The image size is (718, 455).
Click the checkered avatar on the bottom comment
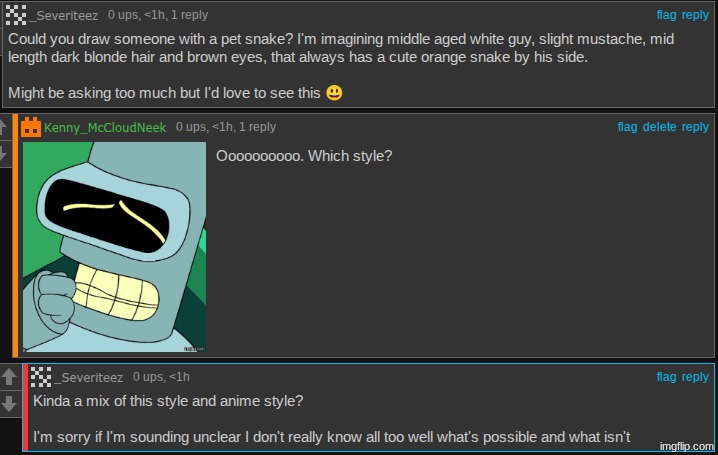point(41,377)
